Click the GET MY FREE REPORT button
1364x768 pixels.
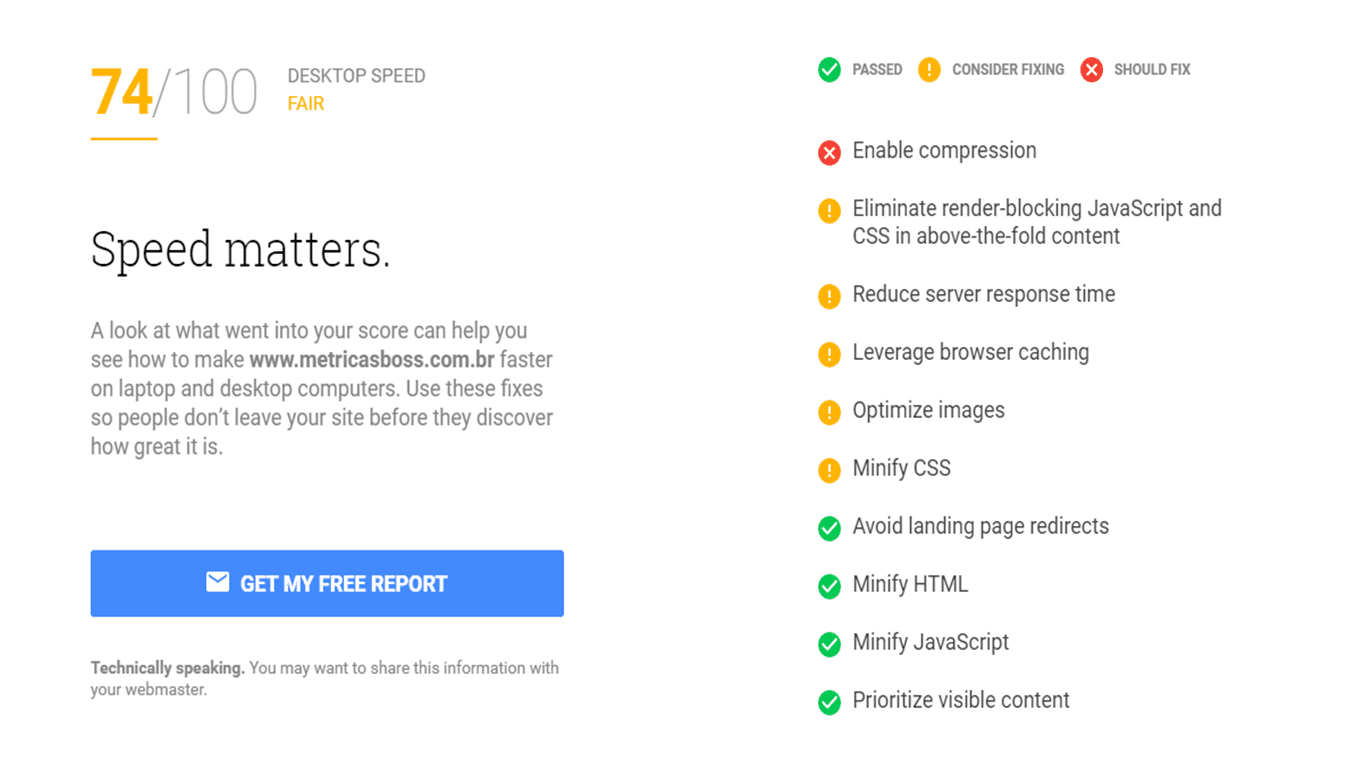pyautogui.click(x=327, y=583)
